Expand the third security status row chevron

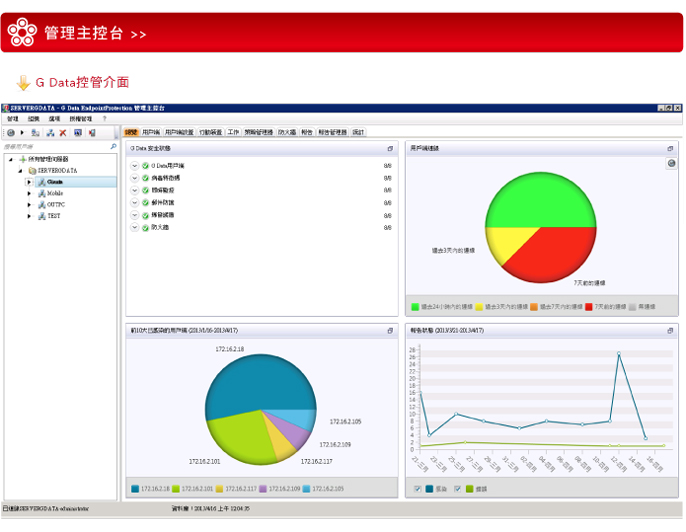point(135,190)
